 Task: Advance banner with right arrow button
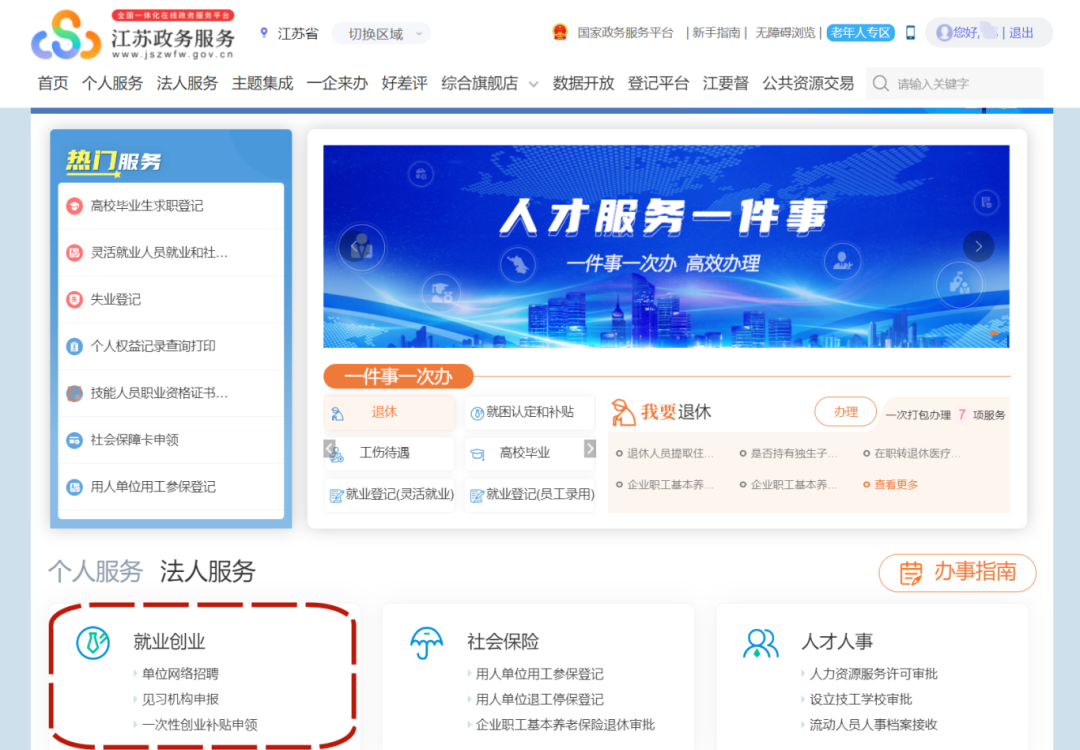(978, 246)
